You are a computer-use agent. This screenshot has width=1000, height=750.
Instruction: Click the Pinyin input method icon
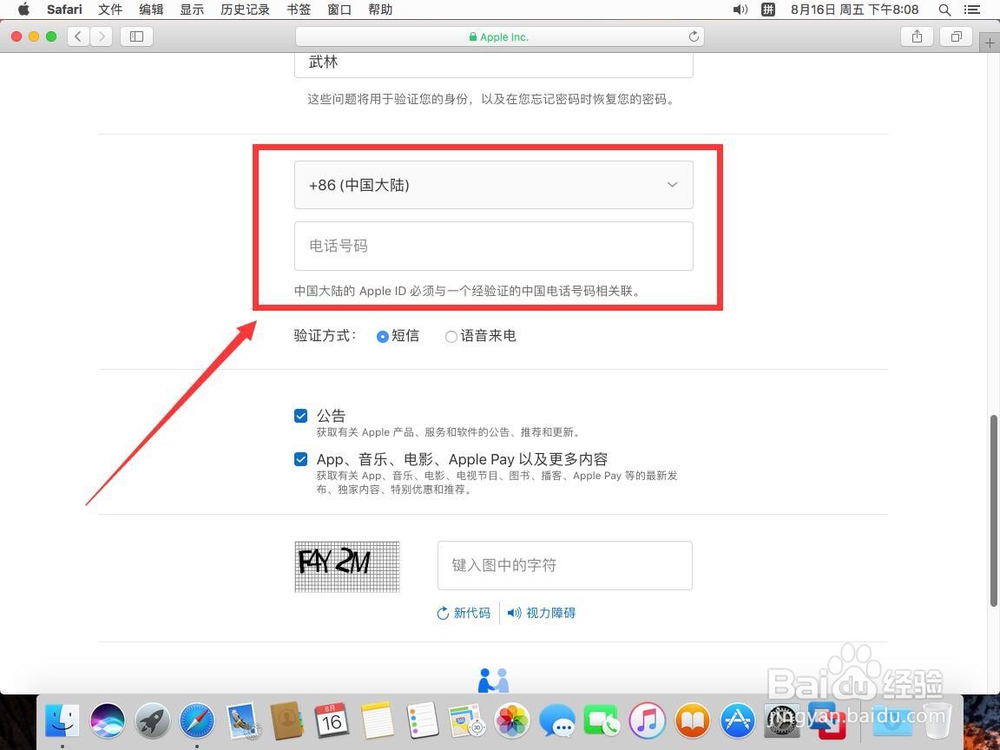(768, 9)
